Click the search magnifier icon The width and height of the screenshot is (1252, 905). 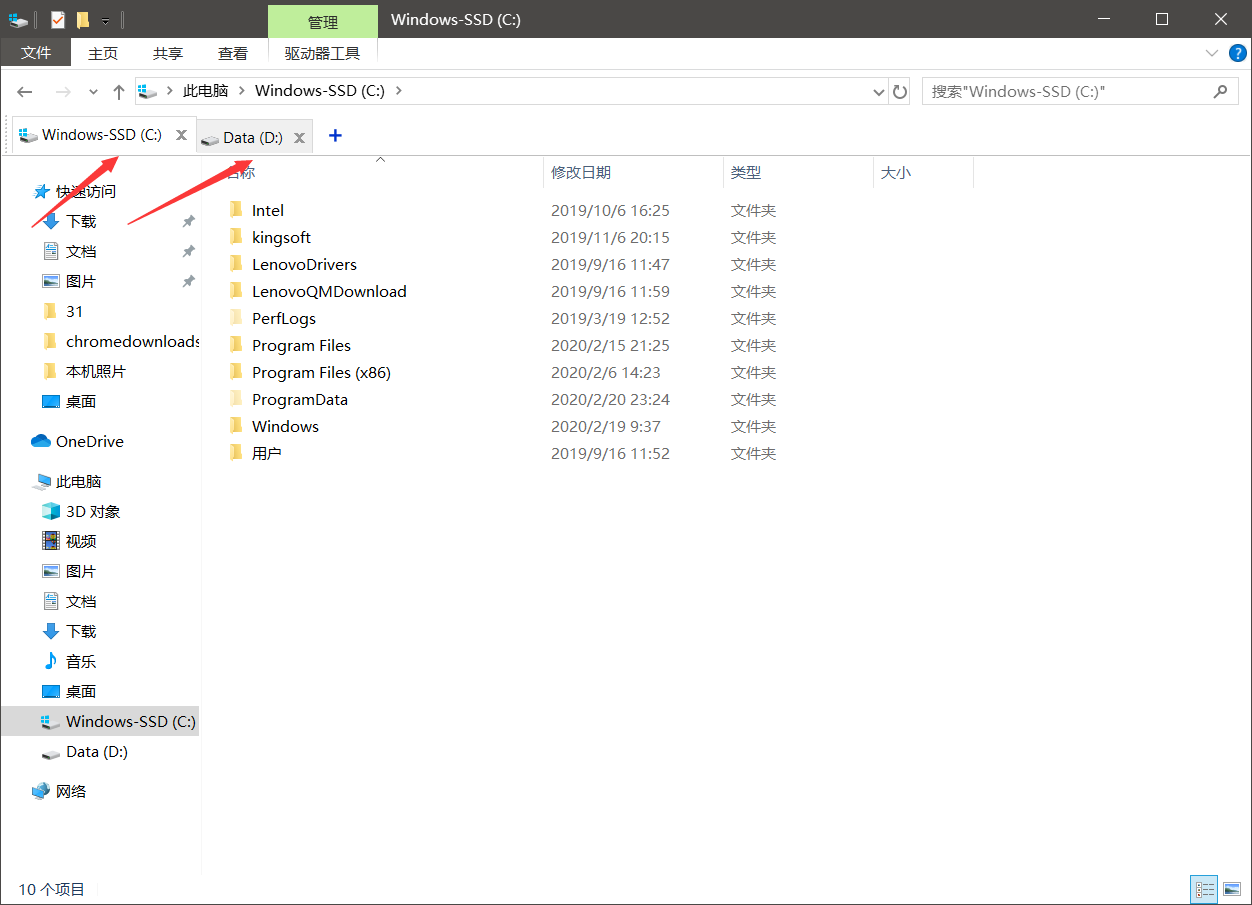pyautogui.click(x=1220, y=91)
